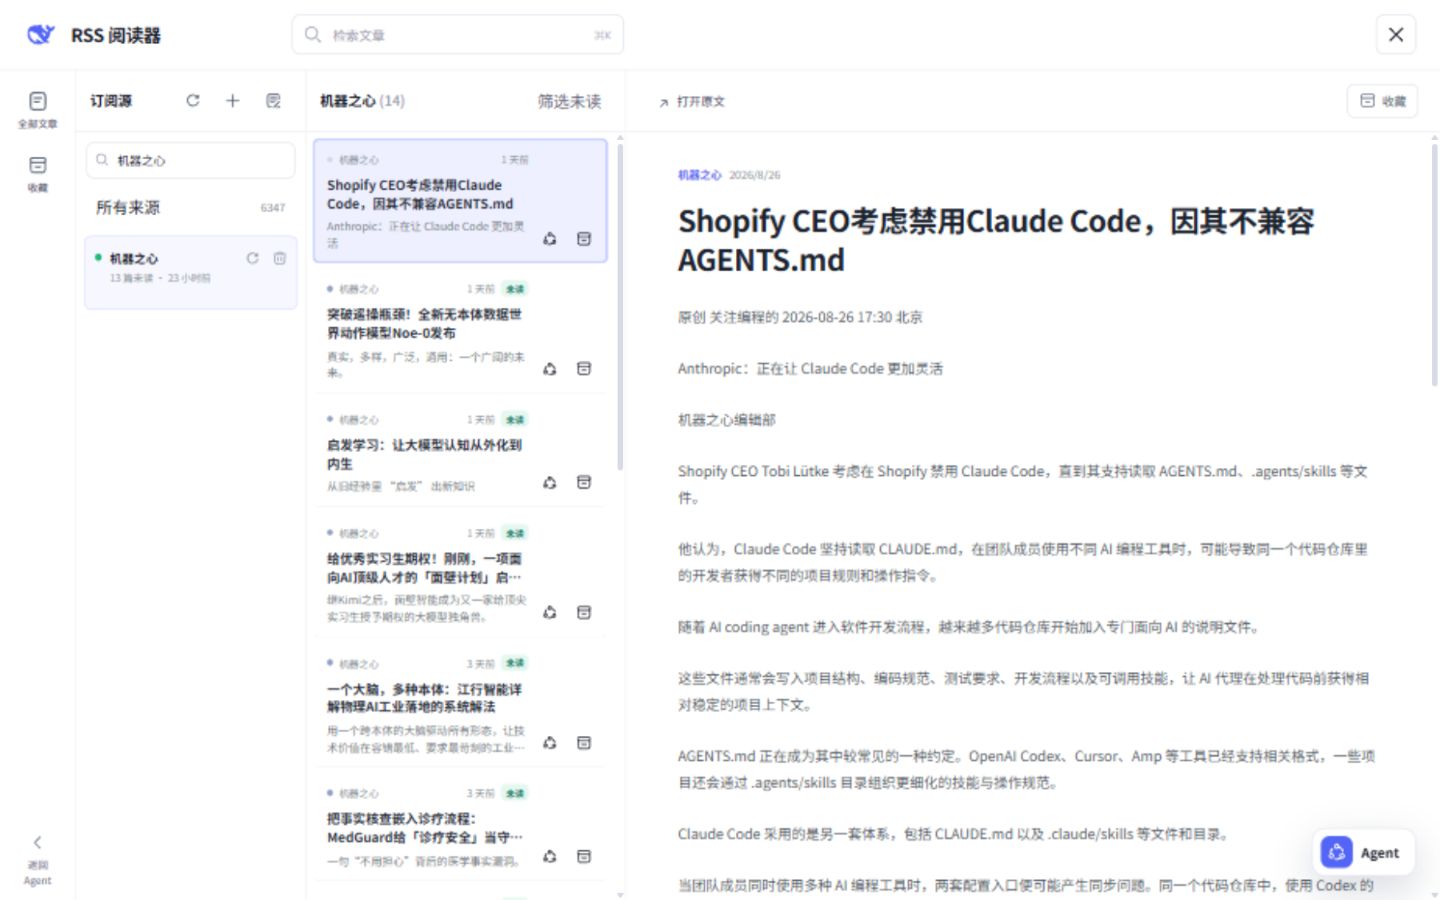Open the 全部文章 sidebar view
This screenshot has width=1440, height=900.
pos(37,109)
